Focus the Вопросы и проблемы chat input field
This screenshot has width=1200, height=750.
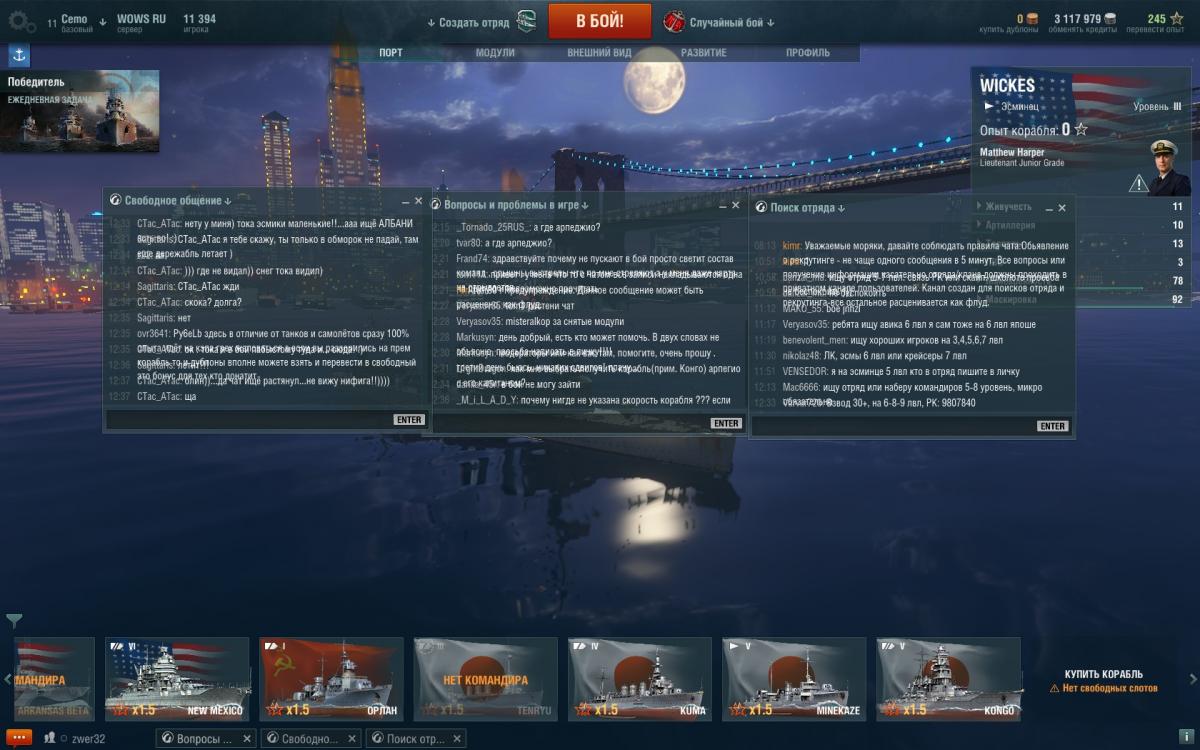tap(568, 423)
